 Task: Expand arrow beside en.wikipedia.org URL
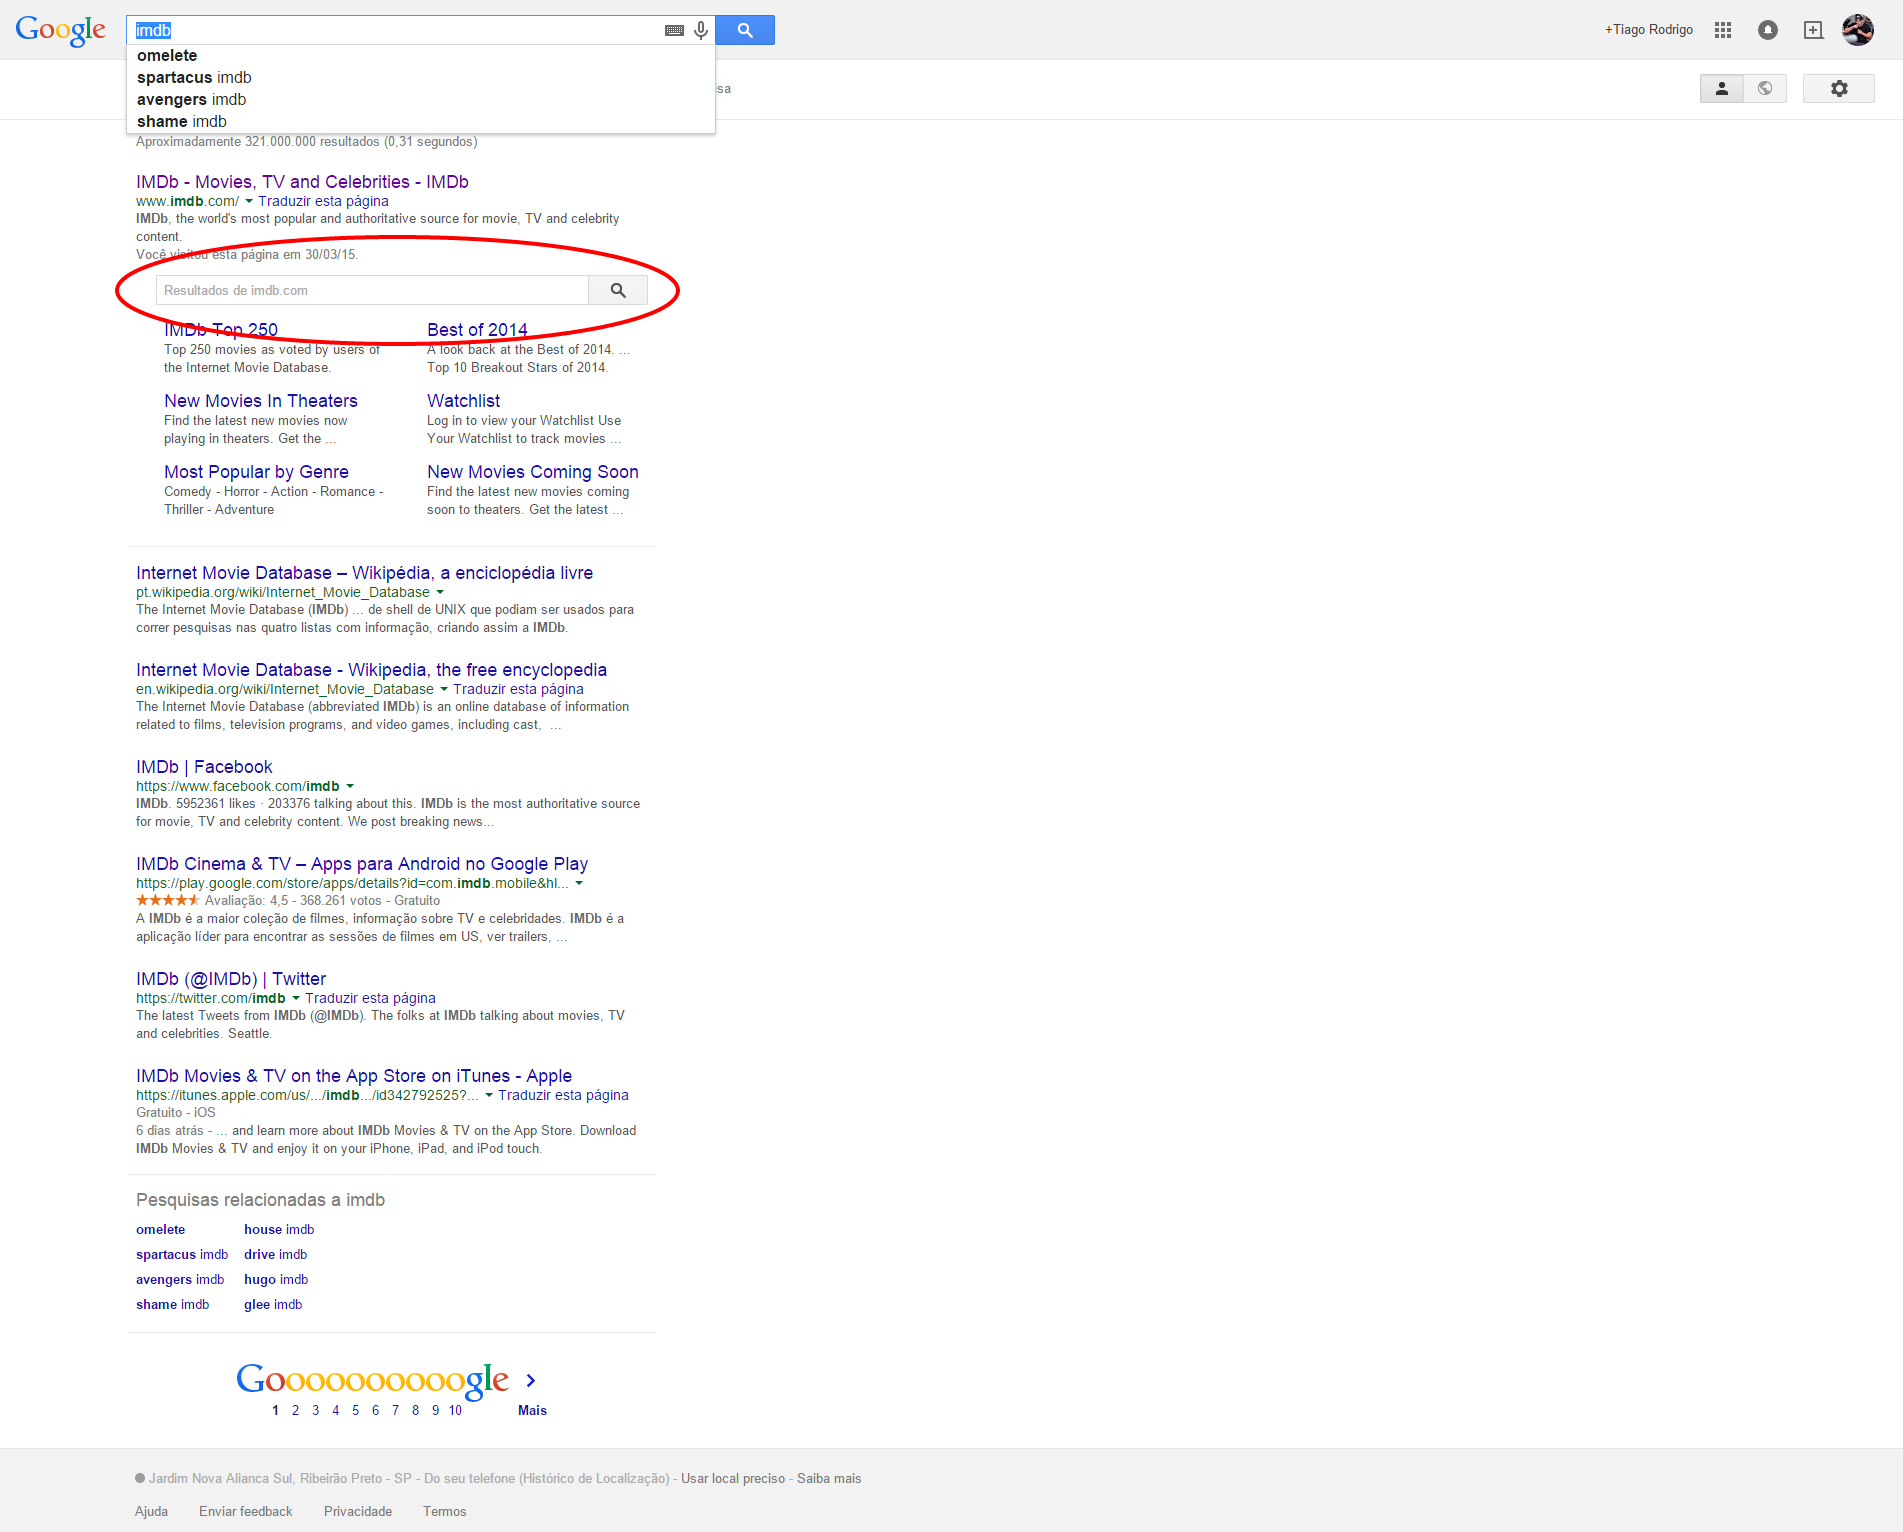click(x=444, y=689)
